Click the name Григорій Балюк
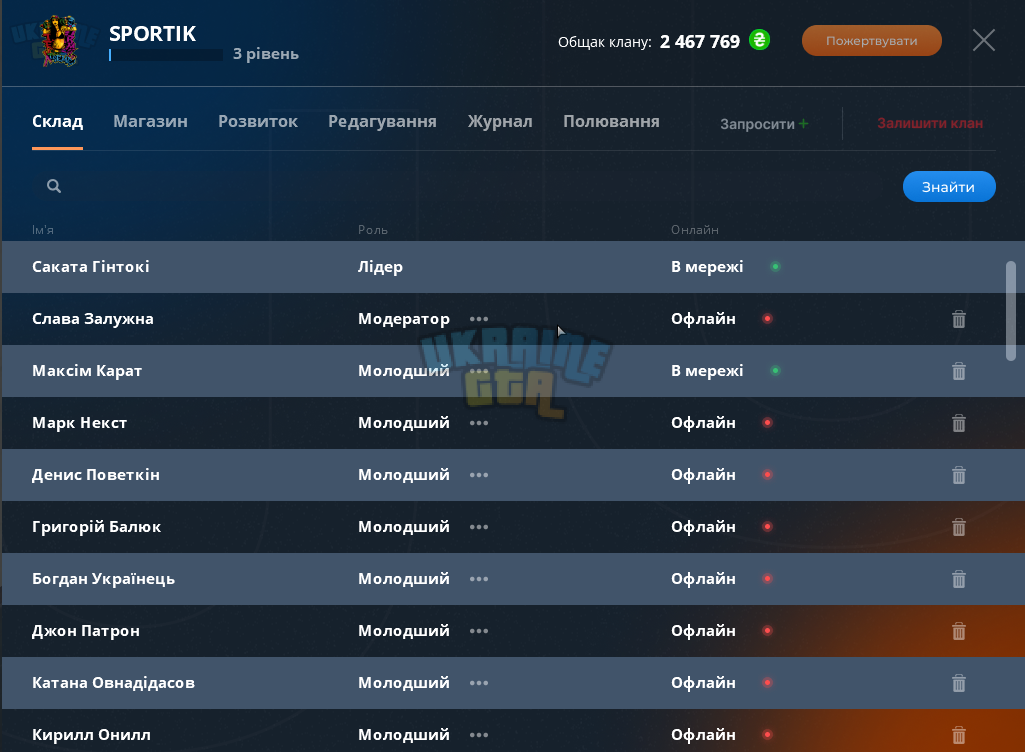The image size is (1025, 752). tap(96, 527)
